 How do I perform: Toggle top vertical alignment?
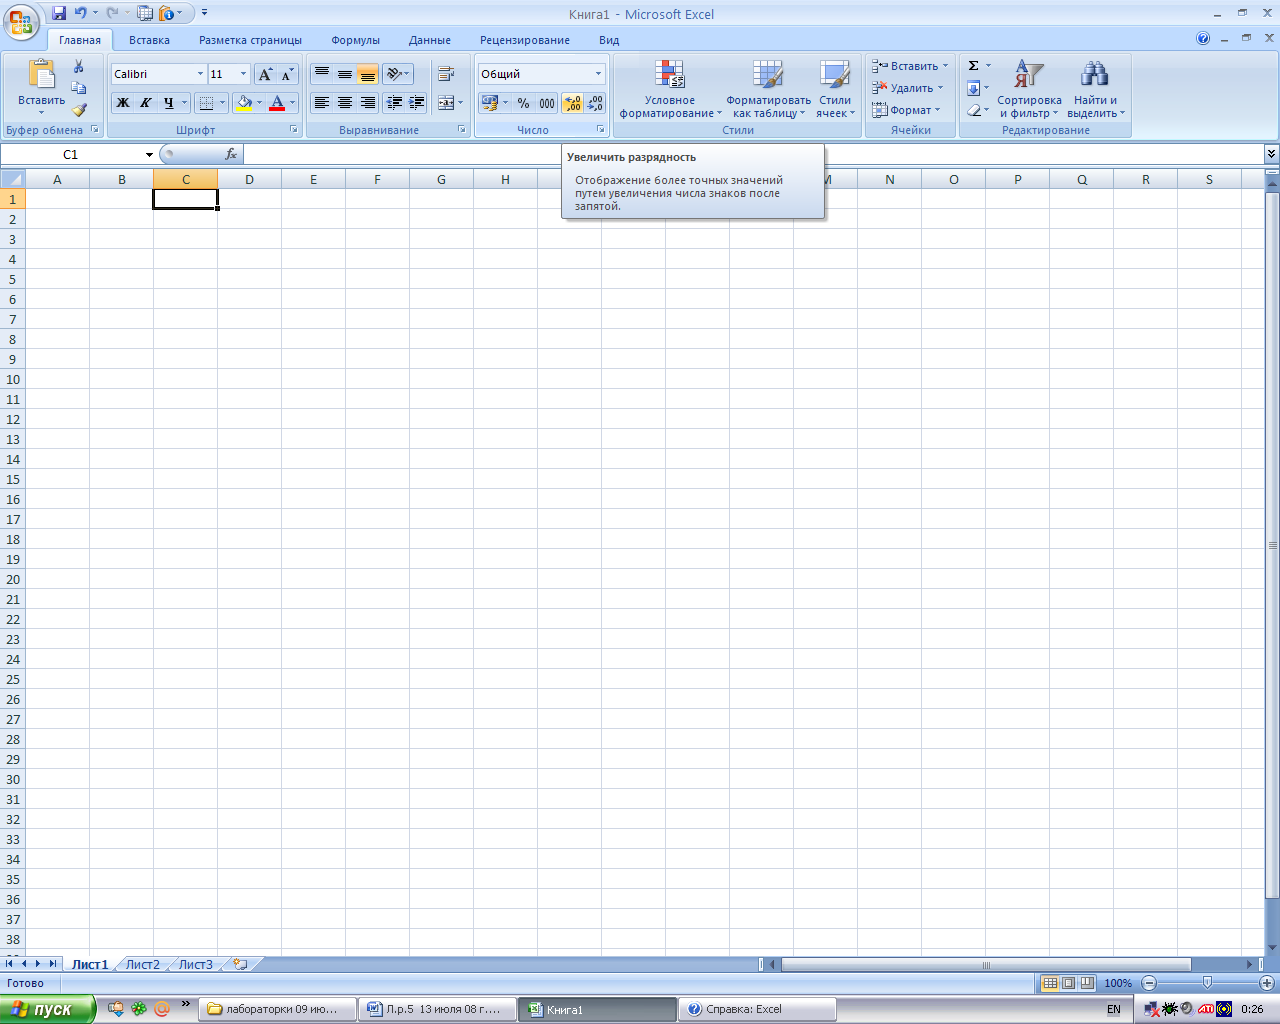coord(321,74)
